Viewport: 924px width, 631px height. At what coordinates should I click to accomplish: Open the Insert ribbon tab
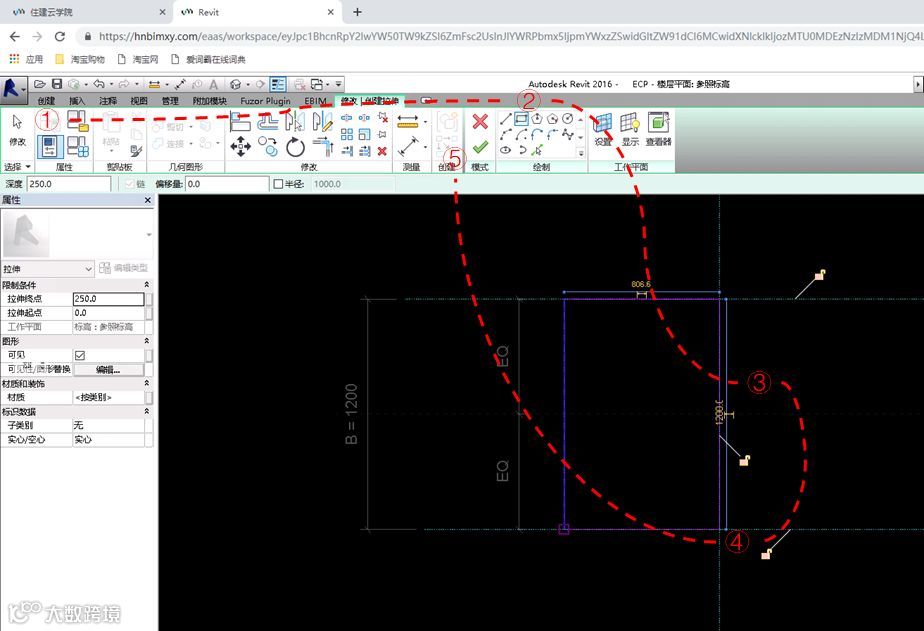coord(77,101)
